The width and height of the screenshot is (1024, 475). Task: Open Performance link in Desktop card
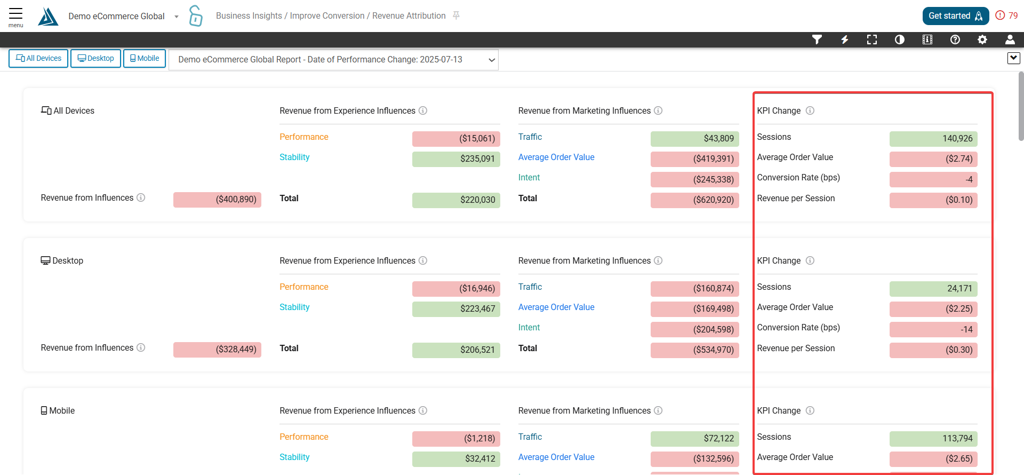point(304,287)
